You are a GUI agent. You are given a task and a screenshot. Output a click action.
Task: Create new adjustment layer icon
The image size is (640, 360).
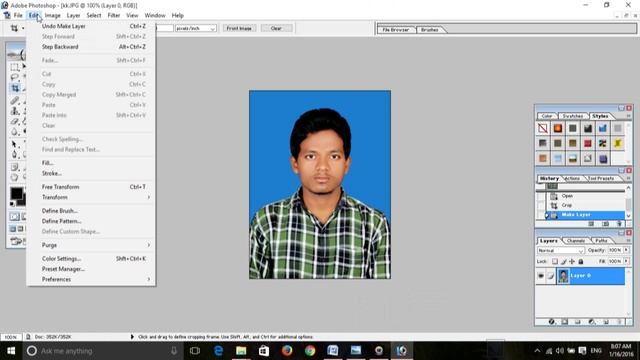coord(591,322)
